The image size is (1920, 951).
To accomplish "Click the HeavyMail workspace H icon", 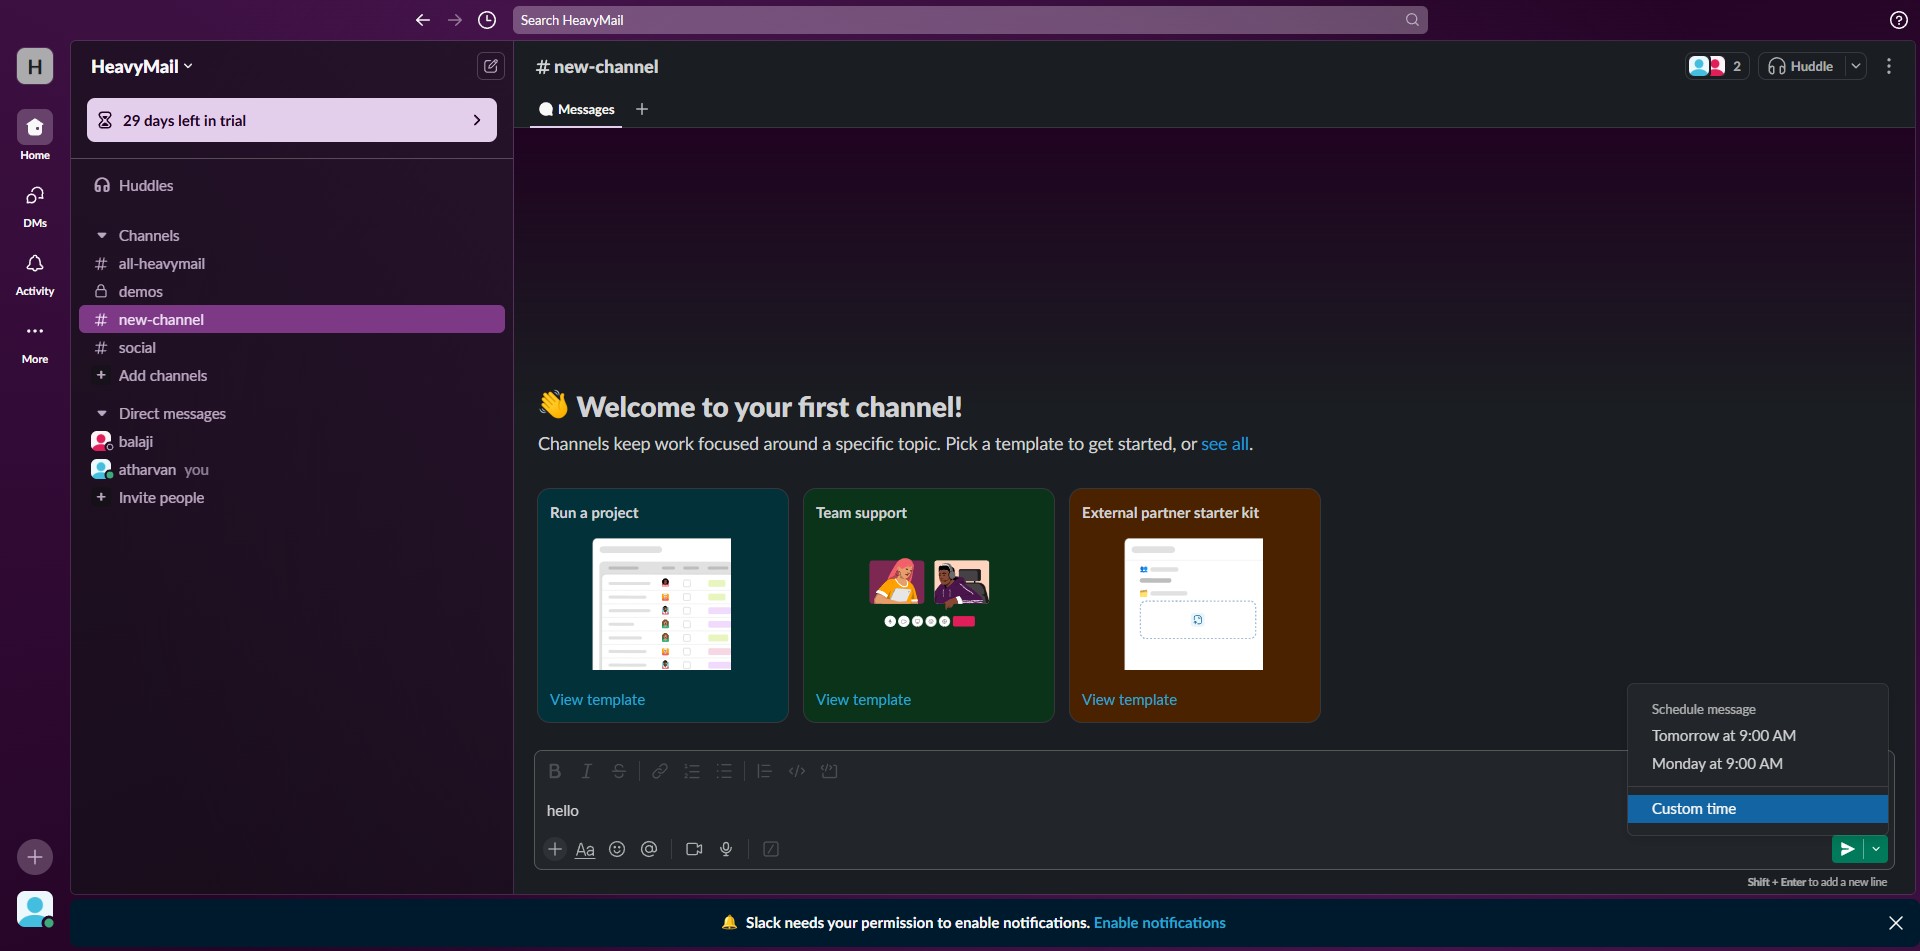I will [35, 66].
